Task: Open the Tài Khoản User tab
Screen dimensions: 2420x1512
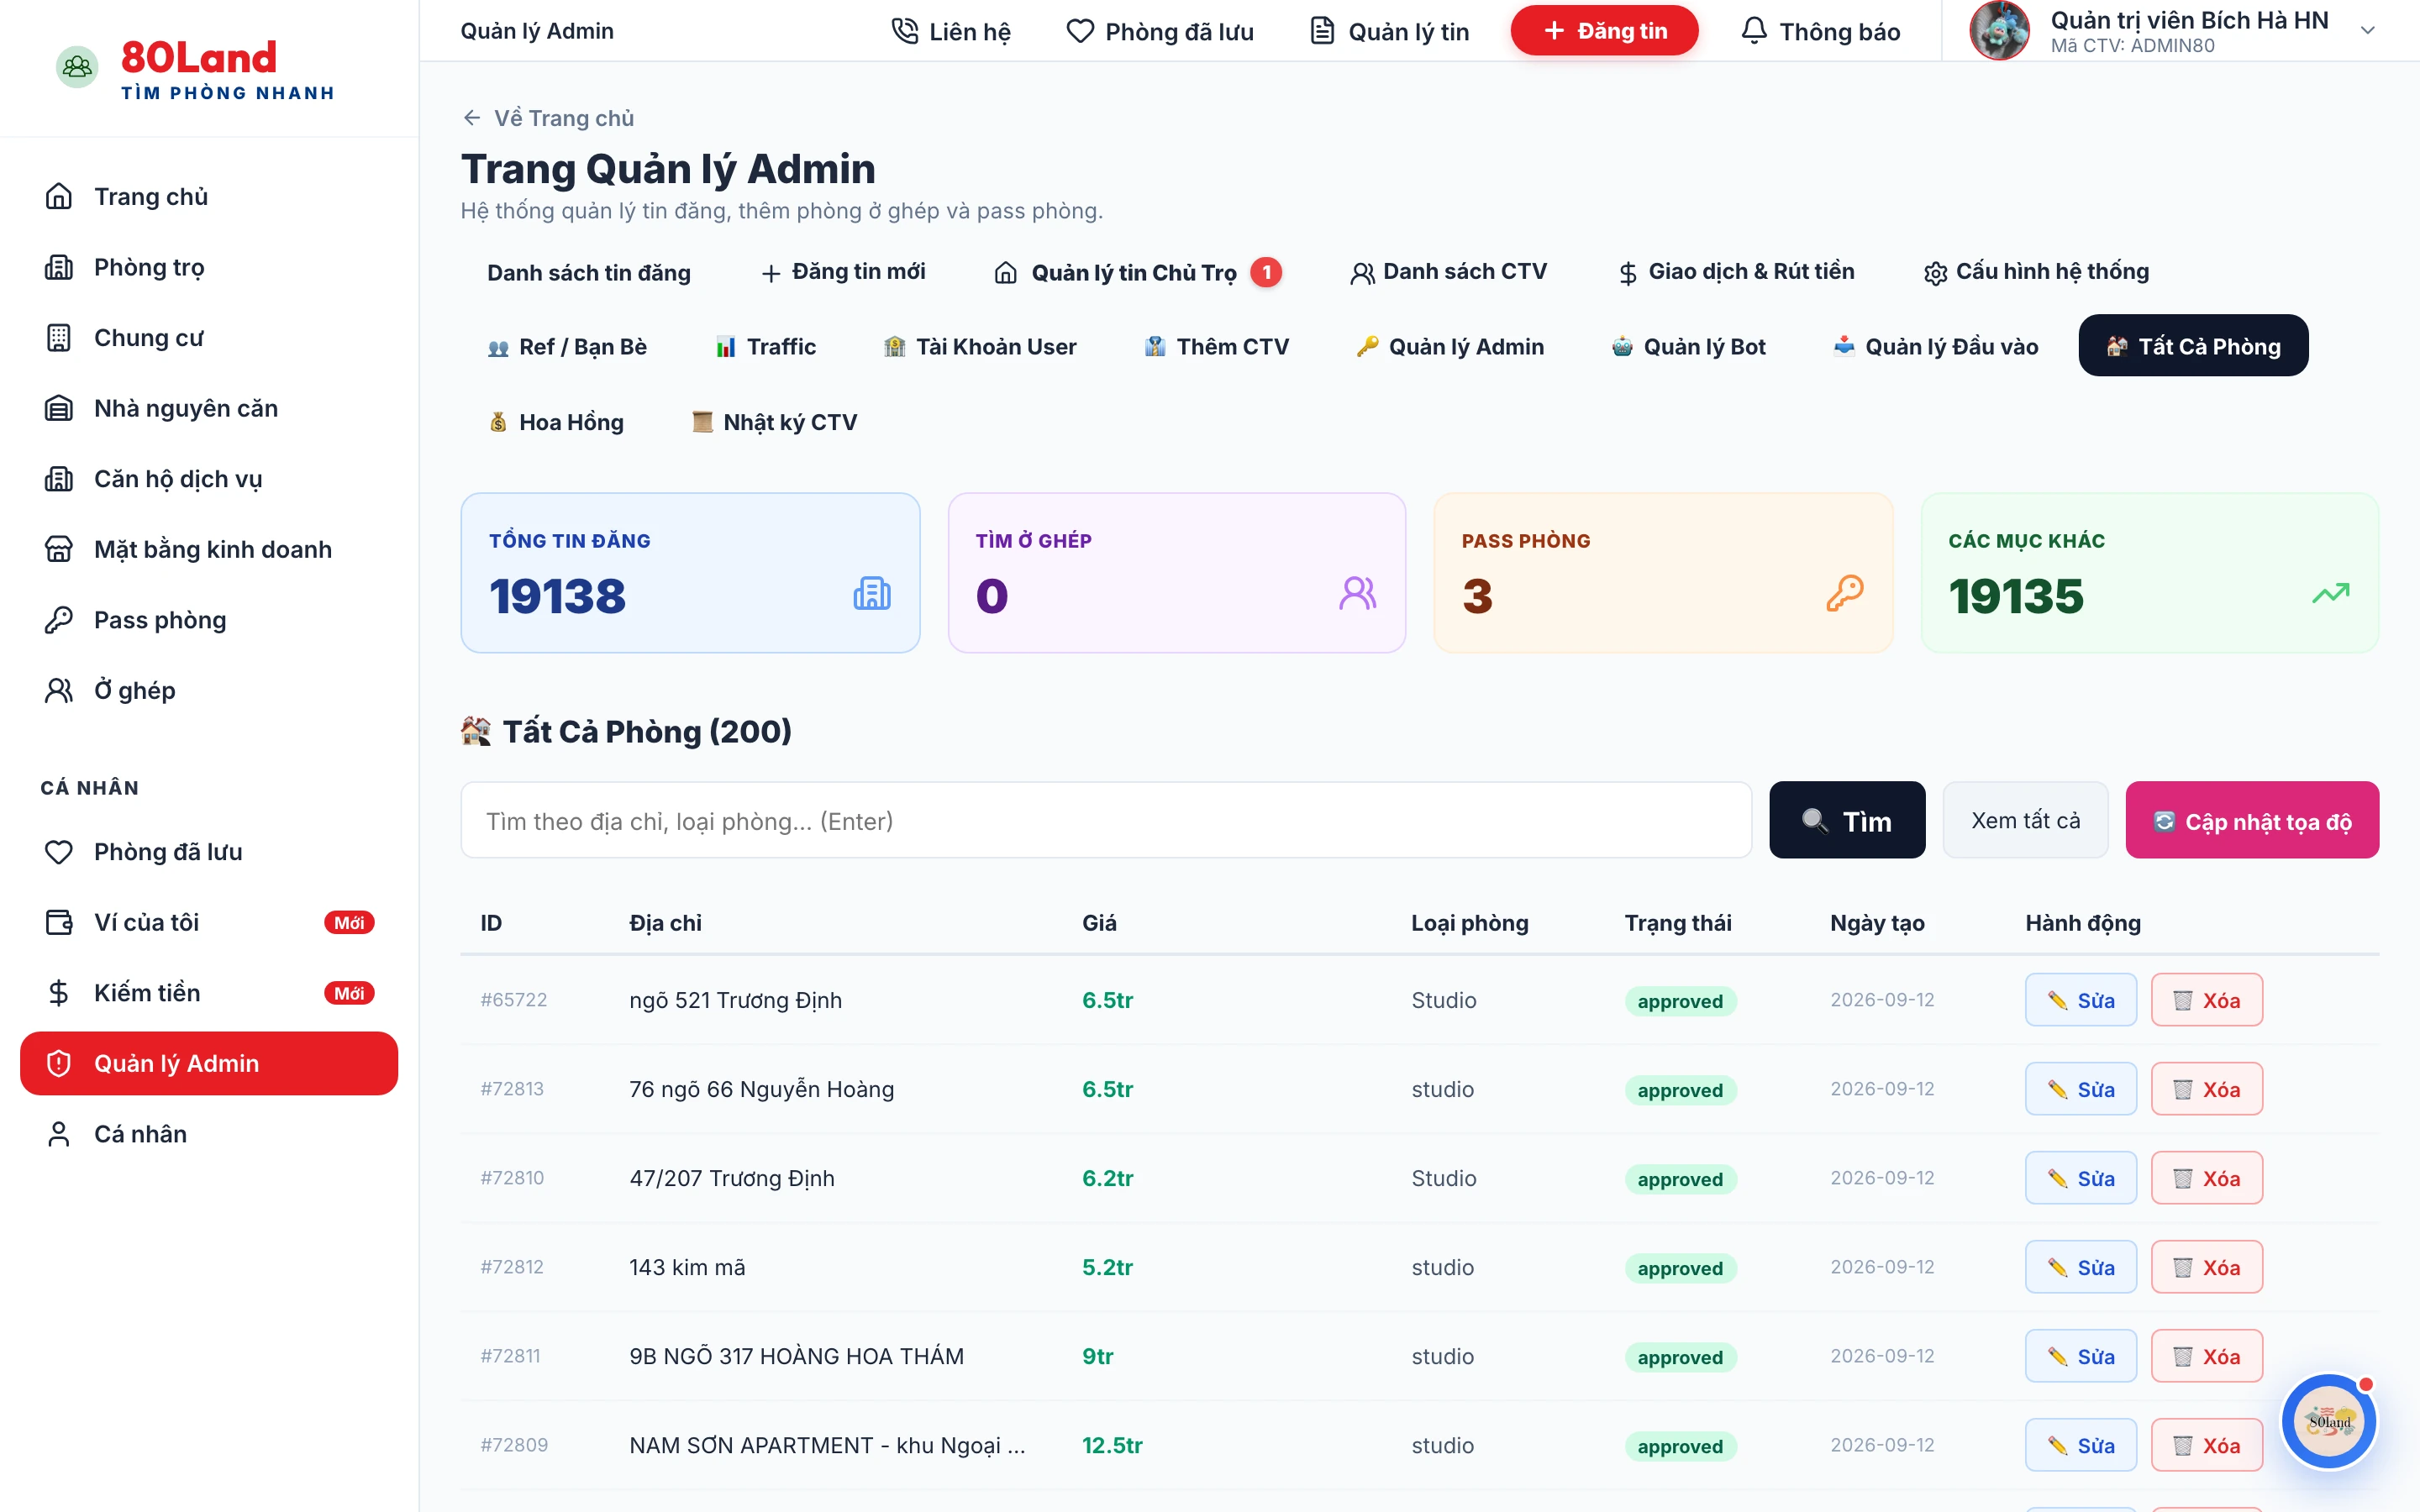Action: pyautogui.click(x=980, y=346)
